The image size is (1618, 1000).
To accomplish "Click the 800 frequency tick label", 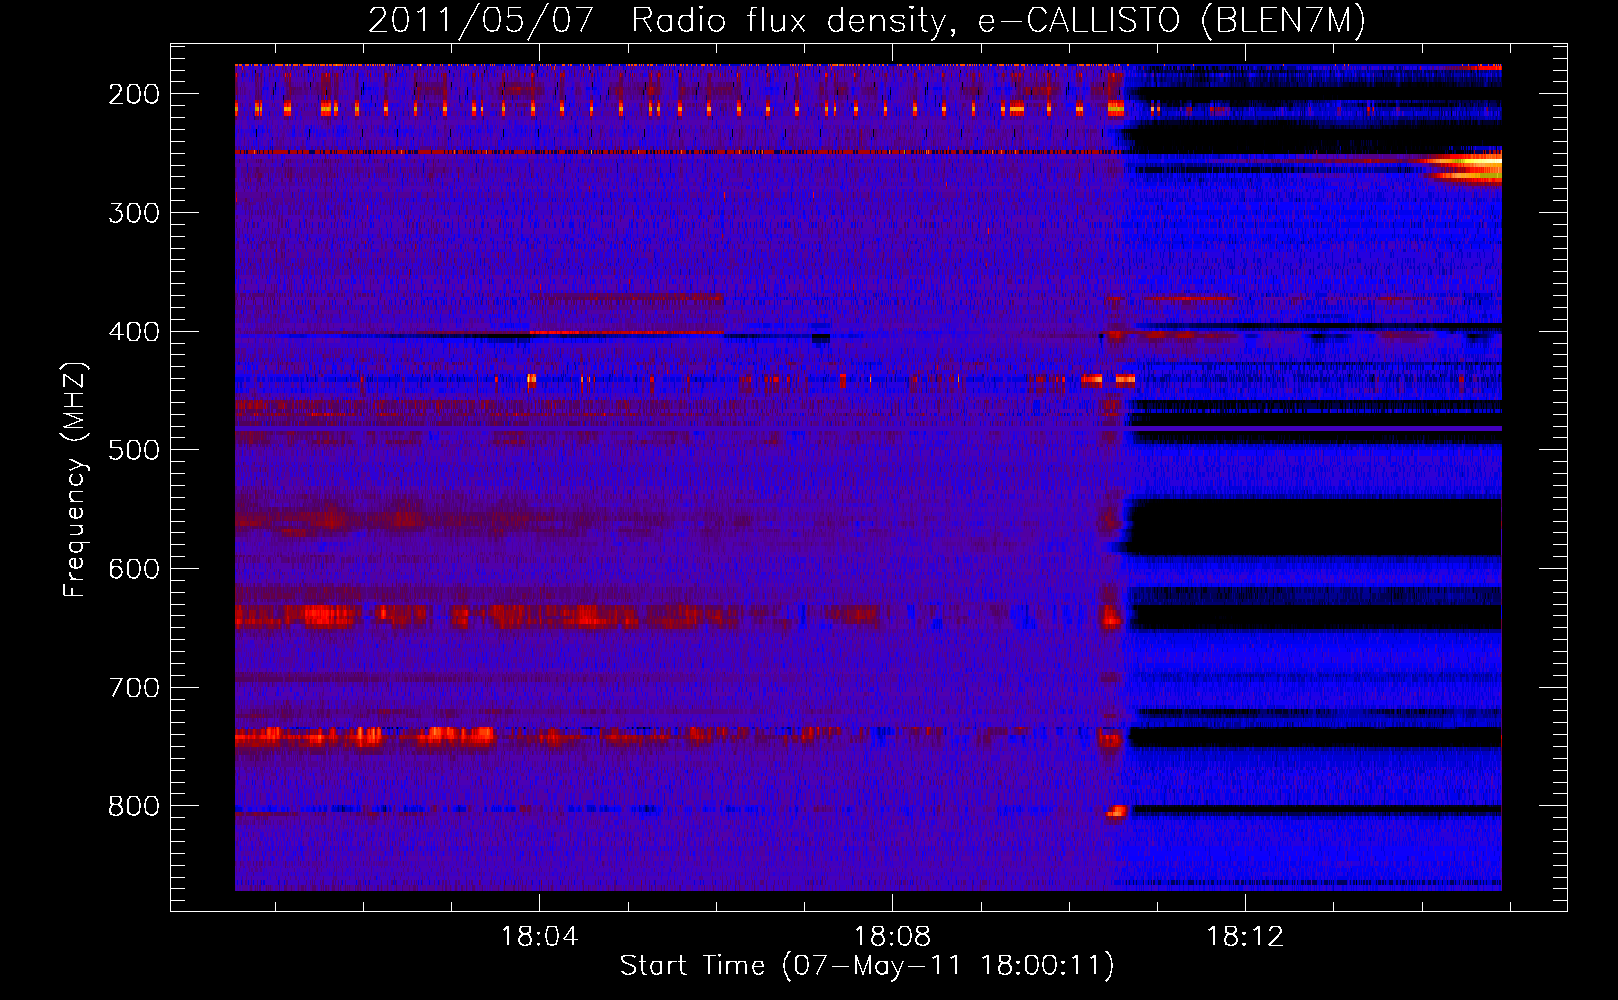I will (x=134, y=806).
